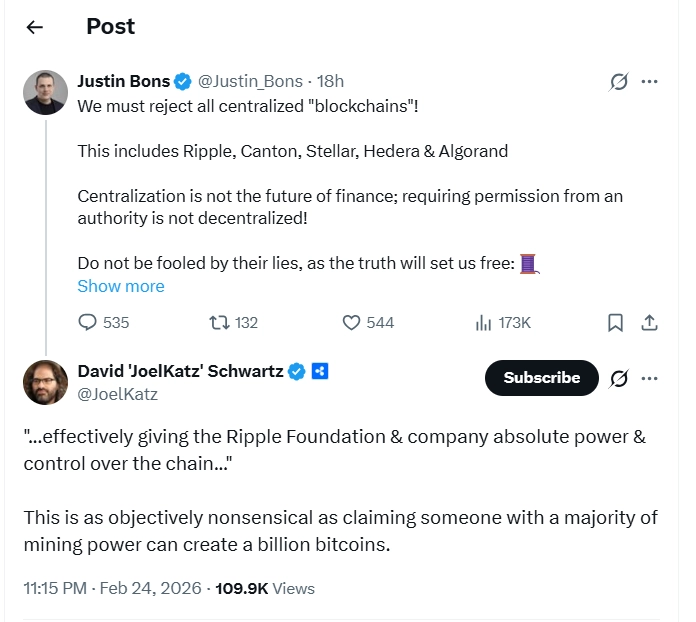Expand post with Show more
This screenshot has width=696, height=622.
(121, 286)
